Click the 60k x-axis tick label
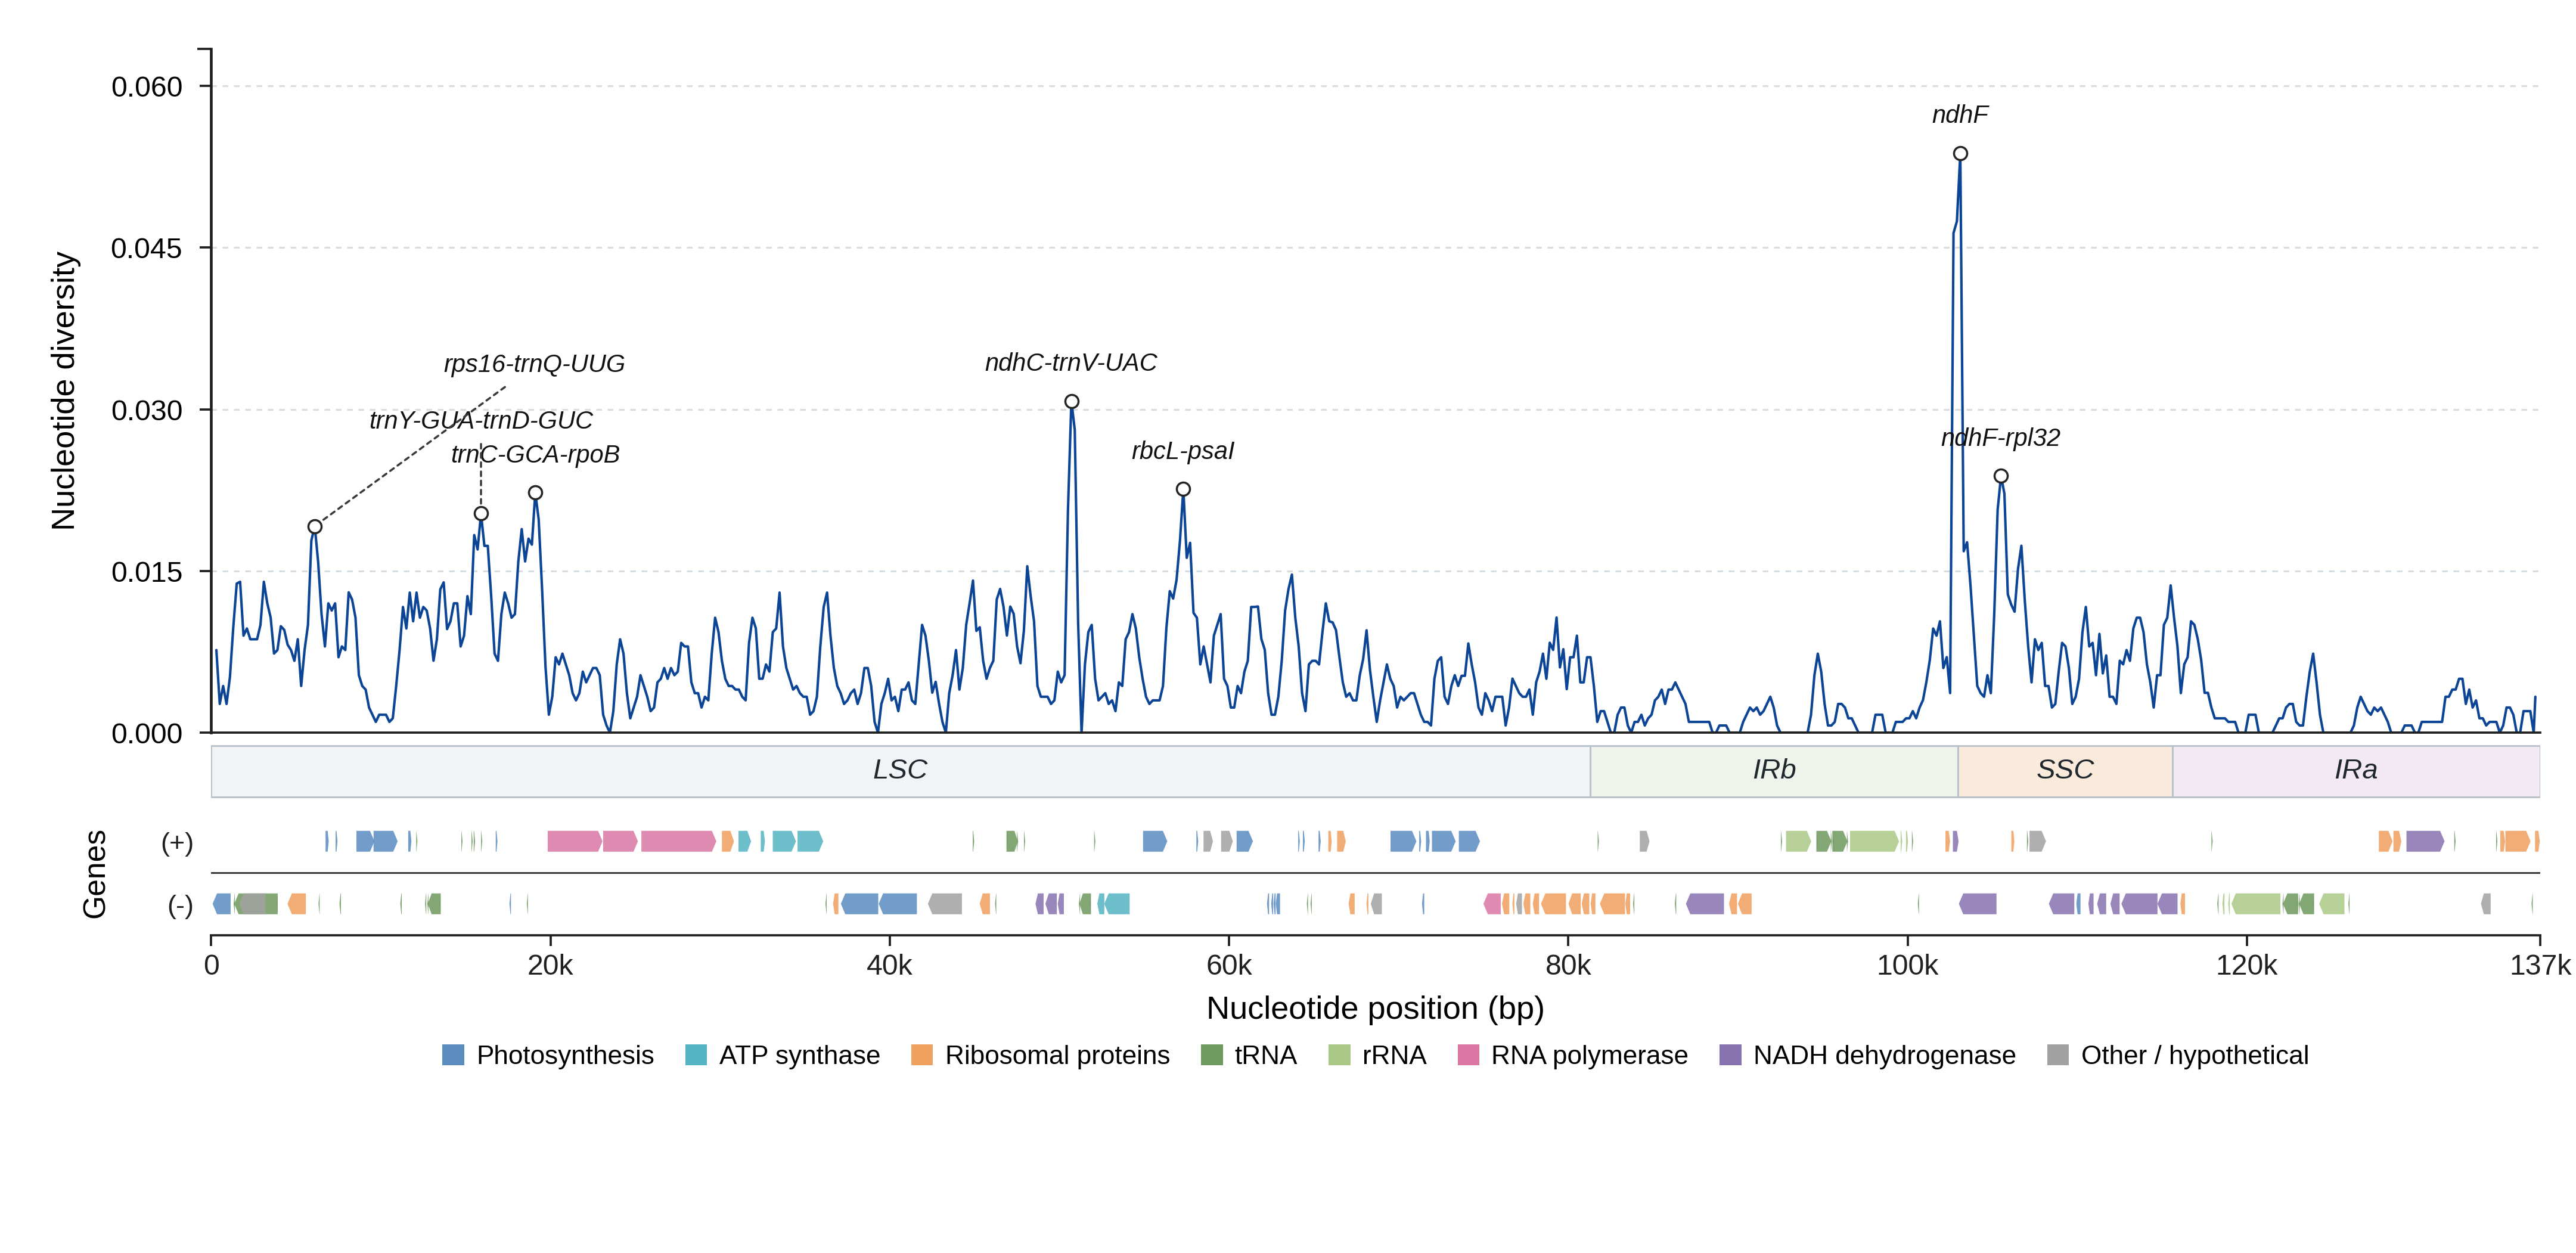 [x=1229, y=965]
